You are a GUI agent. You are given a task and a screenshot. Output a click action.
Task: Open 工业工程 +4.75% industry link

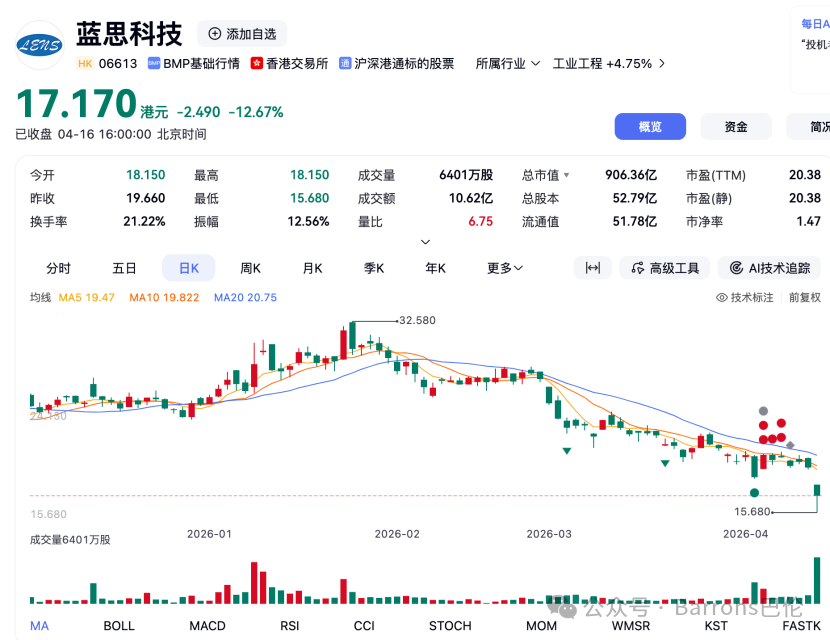(602, 64)
